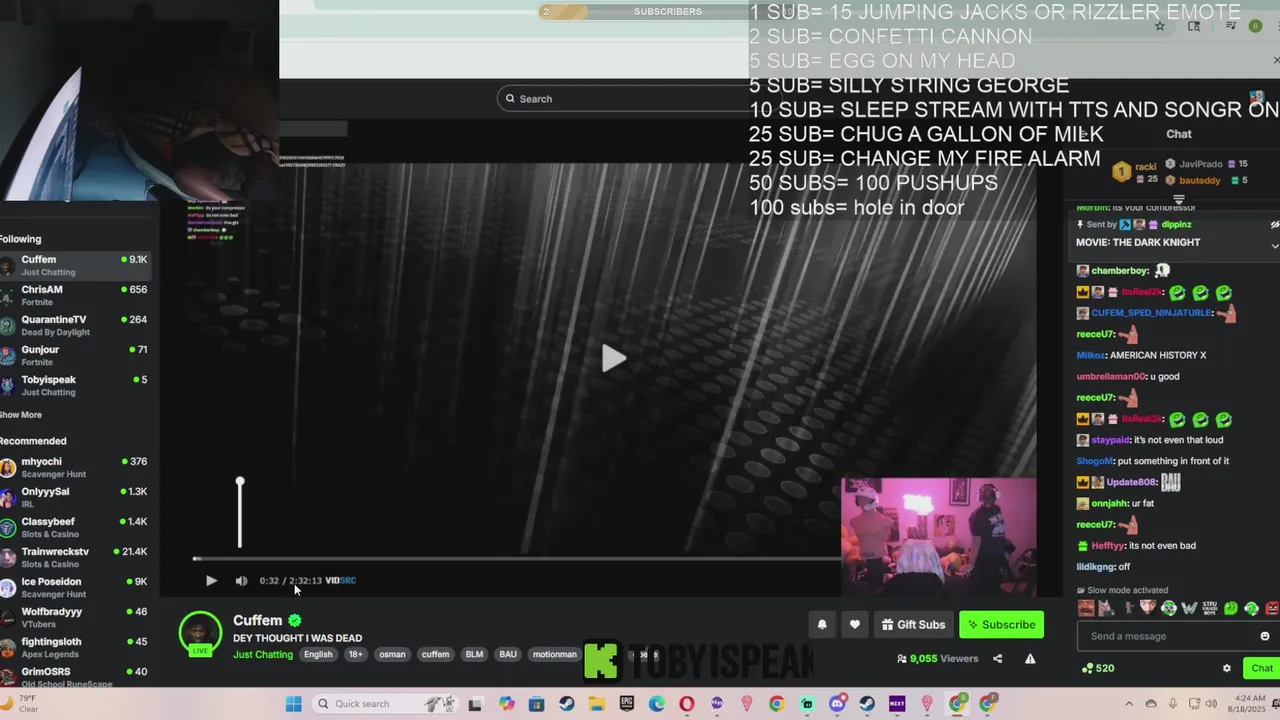Viewport: 1280px width, 720px height.
Task: Click username ShogoM in chat
Action: click(x=1094, y=461)
